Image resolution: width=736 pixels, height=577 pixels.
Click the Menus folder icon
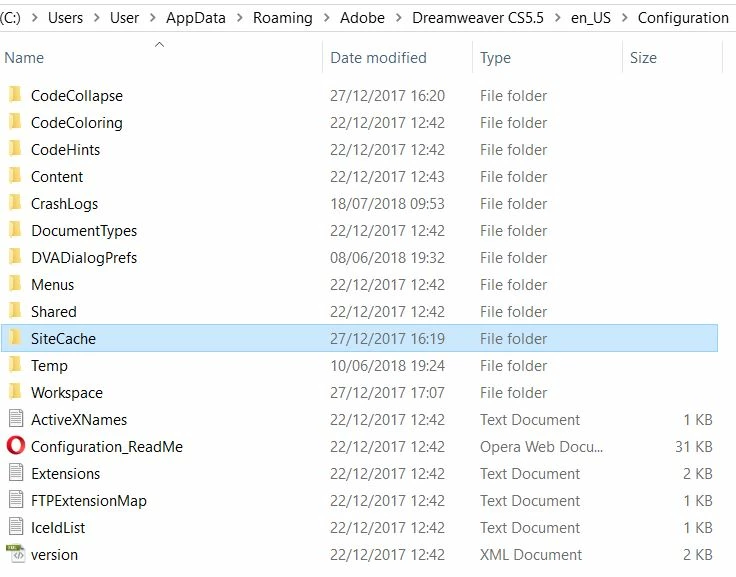(x=15, y=284)
